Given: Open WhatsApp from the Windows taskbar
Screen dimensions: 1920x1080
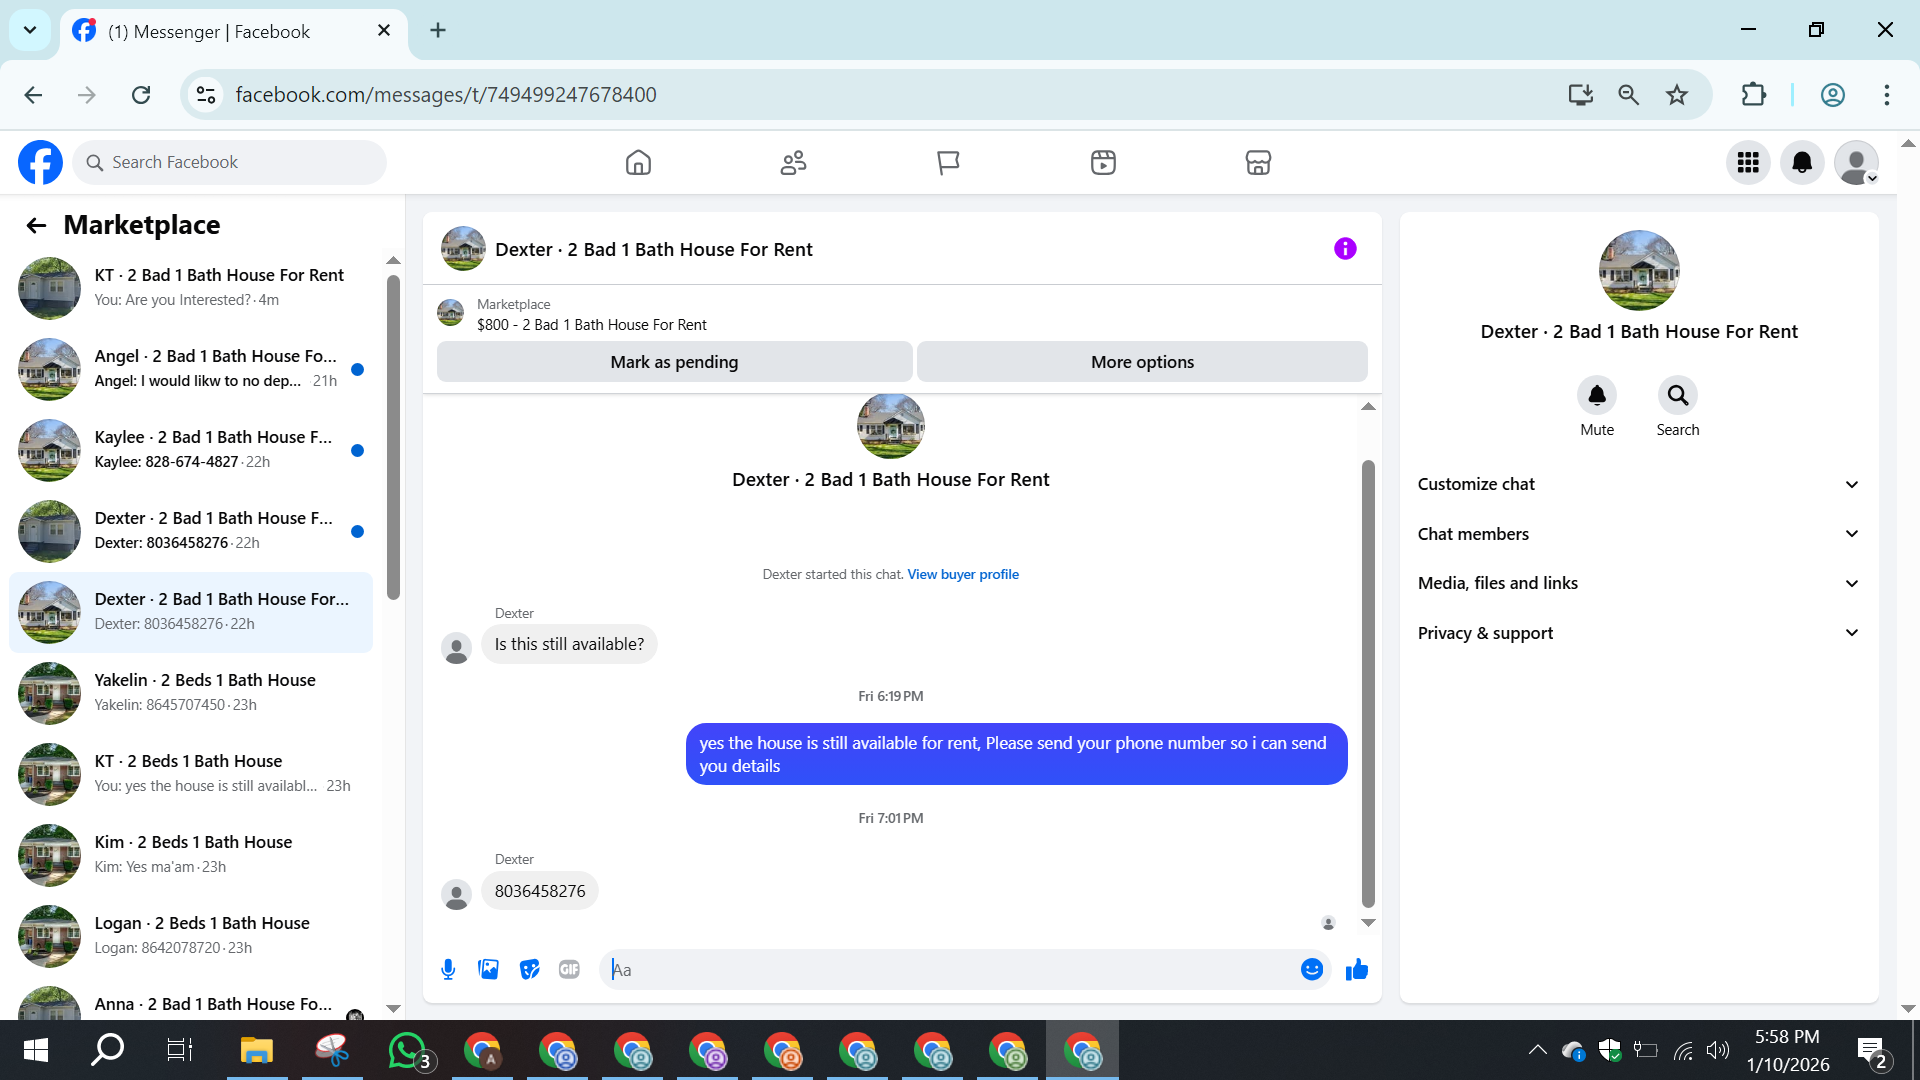Looking at the screenshot, I should [407, 1051].
